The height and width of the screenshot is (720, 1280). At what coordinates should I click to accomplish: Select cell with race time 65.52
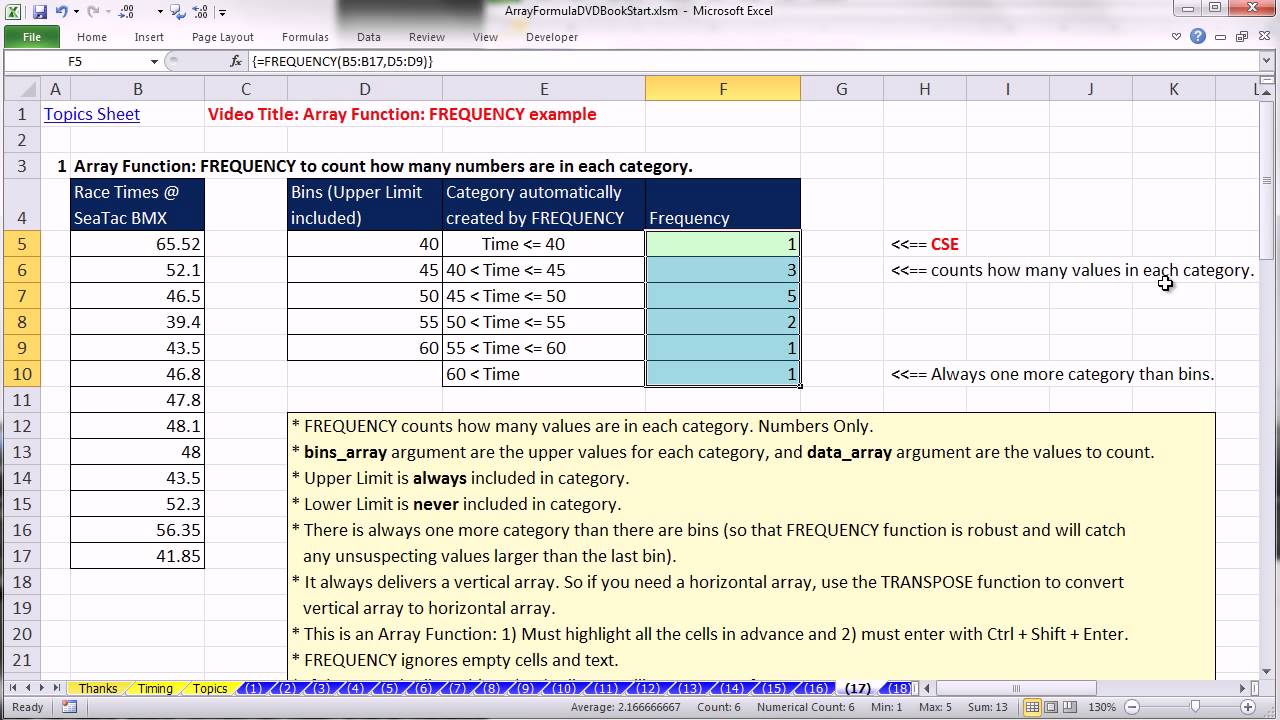(x=138, y=244)
